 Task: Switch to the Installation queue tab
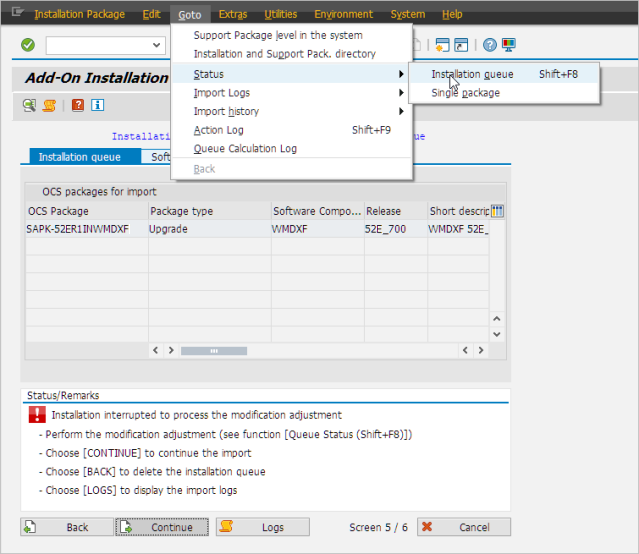79,157
